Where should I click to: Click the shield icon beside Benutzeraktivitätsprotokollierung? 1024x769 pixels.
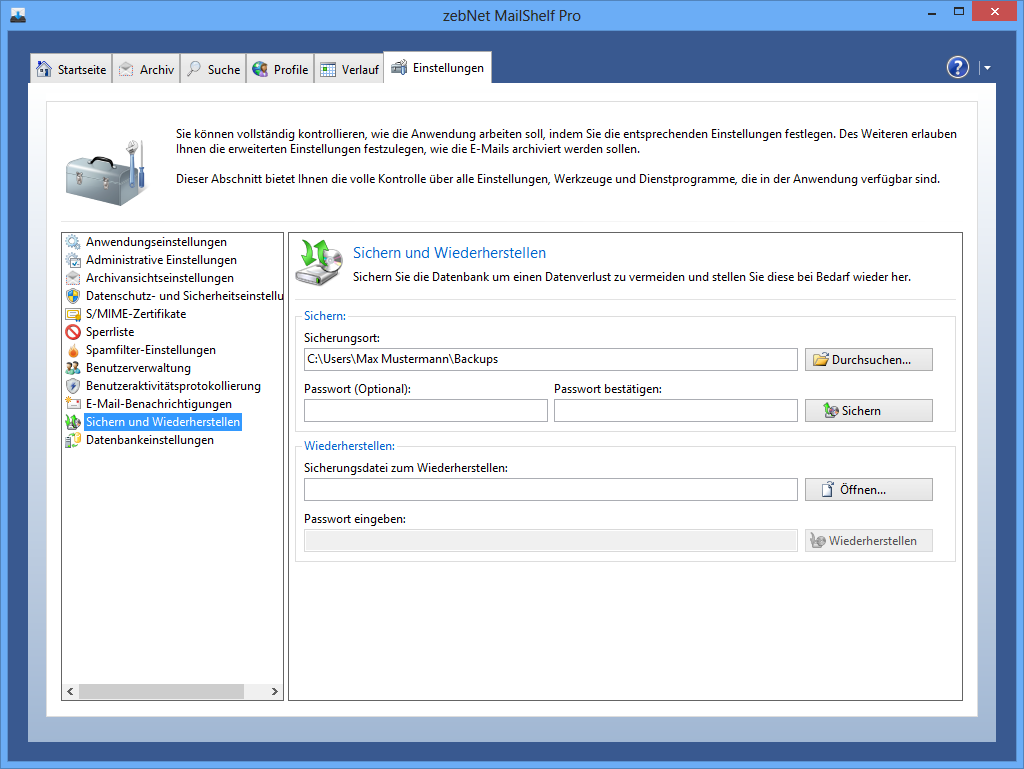[x=73, y=386]
